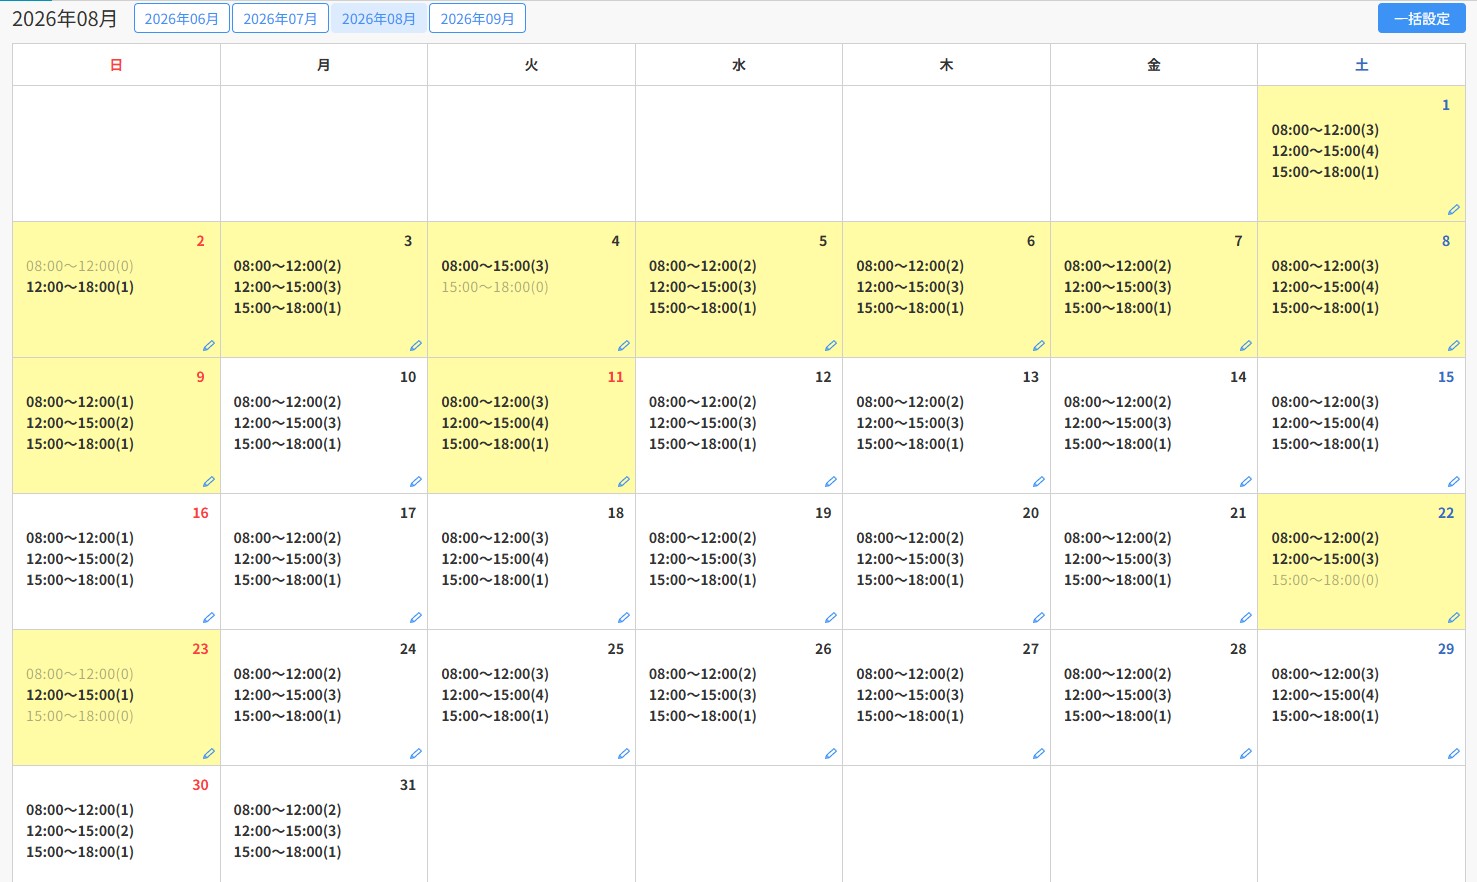Screen dimensions: 1477x882
Task: Open the August 21 edit pencil
Action: [1245, 618]
